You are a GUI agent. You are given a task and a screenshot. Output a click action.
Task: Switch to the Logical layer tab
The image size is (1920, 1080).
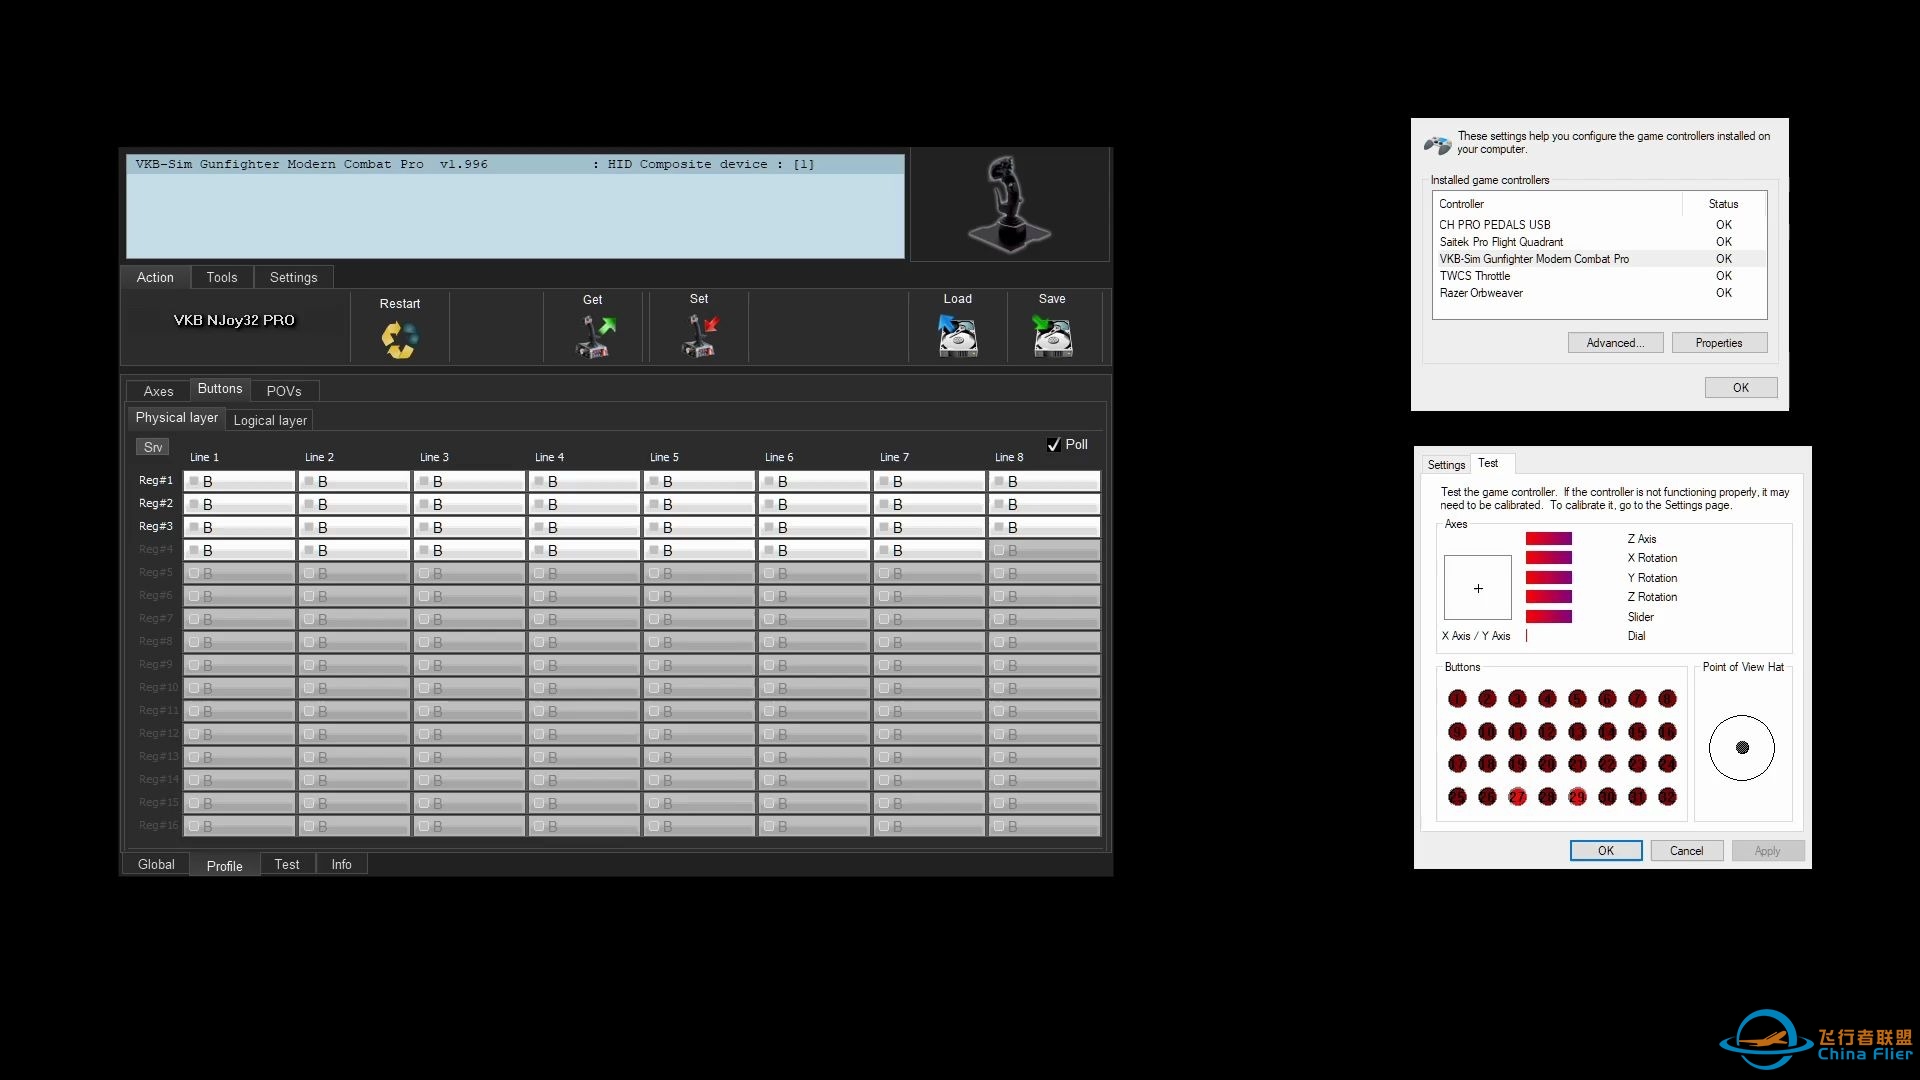point(270,421)
